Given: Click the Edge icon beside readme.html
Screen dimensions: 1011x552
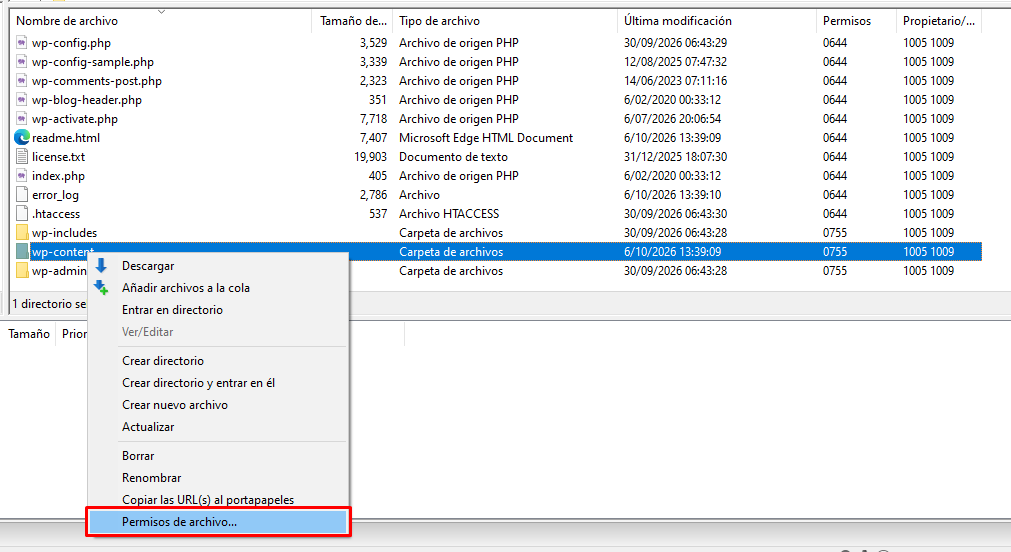Looking at the screenshot, I should click(22, 137).
